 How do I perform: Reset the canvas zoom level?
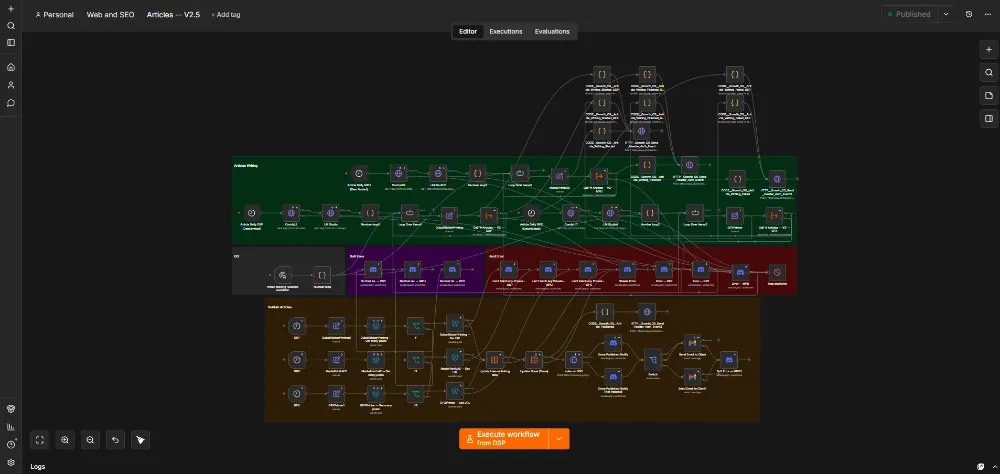tap(115, 440)
